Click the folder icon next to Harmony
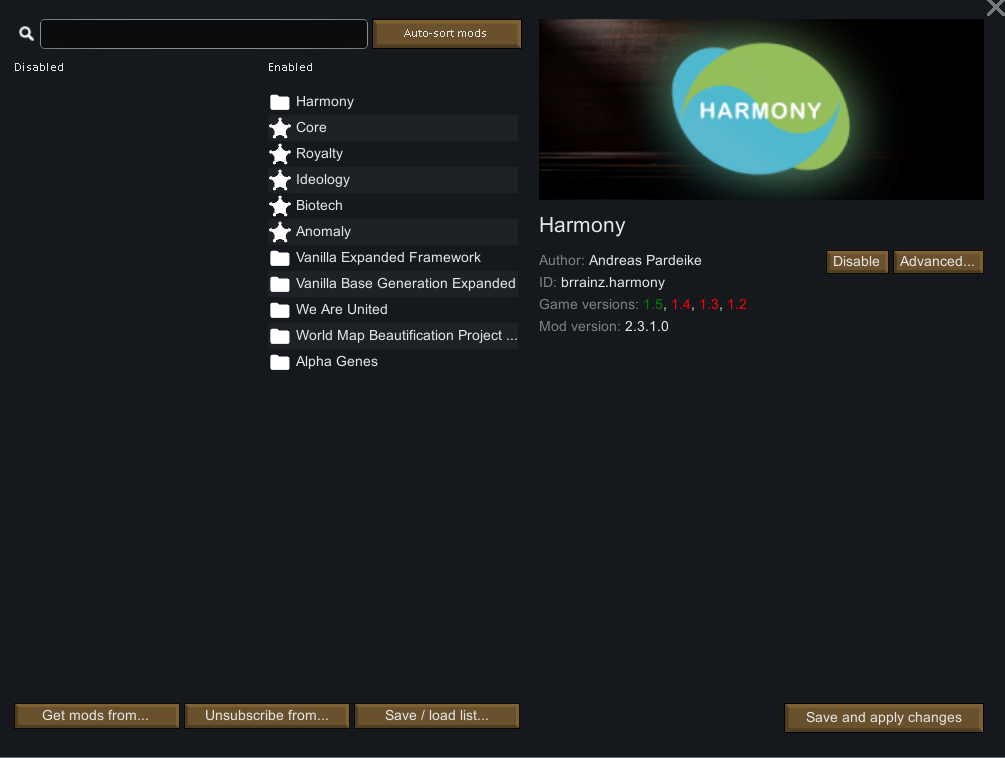Image resolution: width=1005 pixels, height=758 pixels. [280, 102]
